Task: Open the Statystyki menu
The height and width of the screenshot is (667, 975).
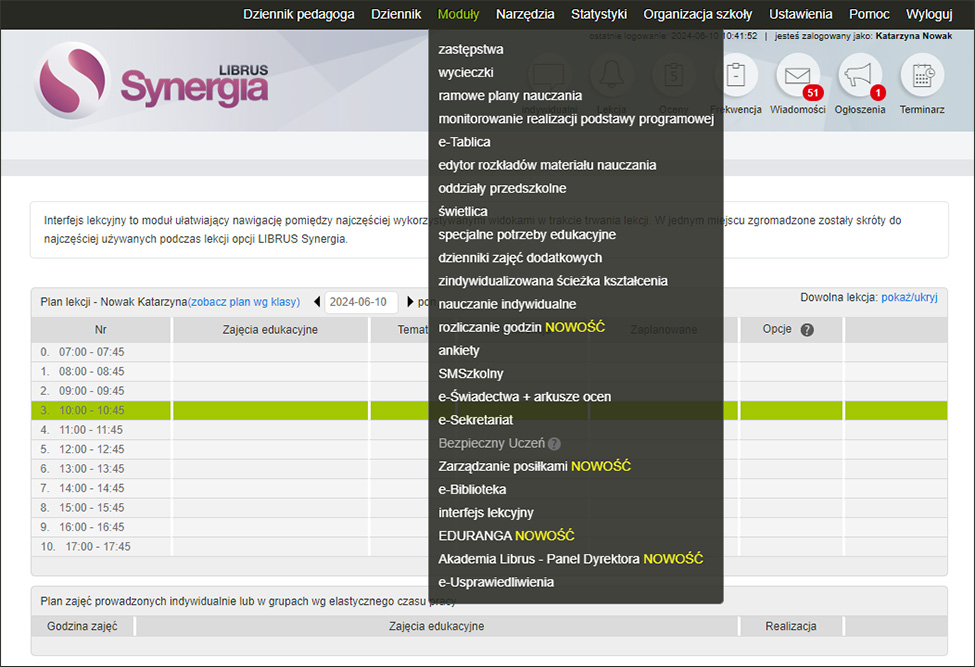Action: point(599,14)
